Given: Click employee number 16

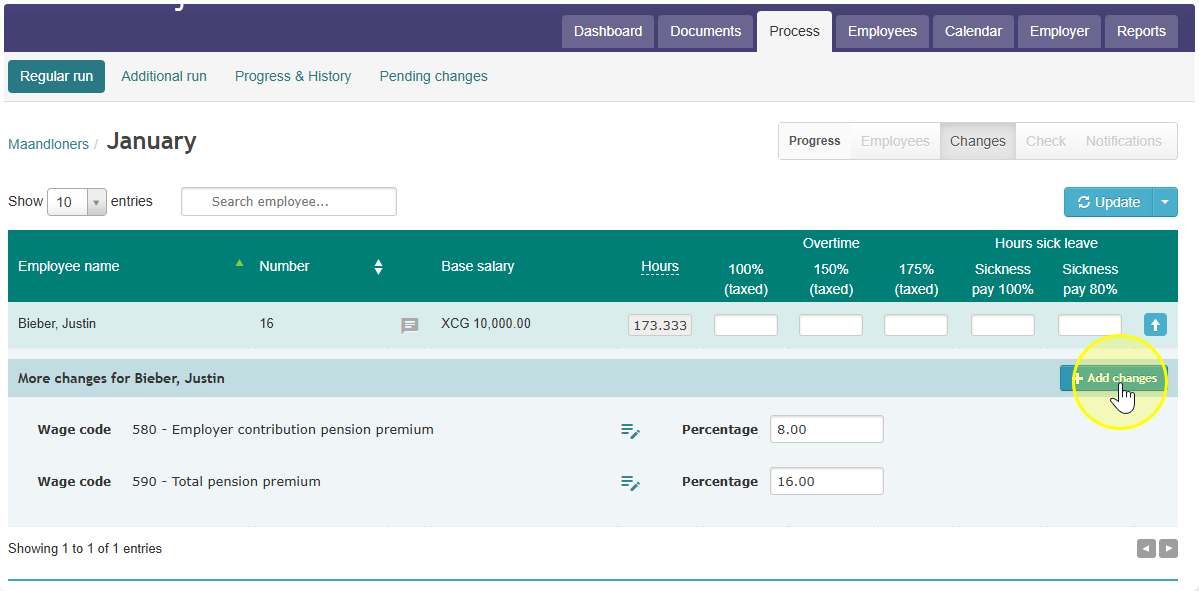Looking at the screenshot, I should coord(266,324).
